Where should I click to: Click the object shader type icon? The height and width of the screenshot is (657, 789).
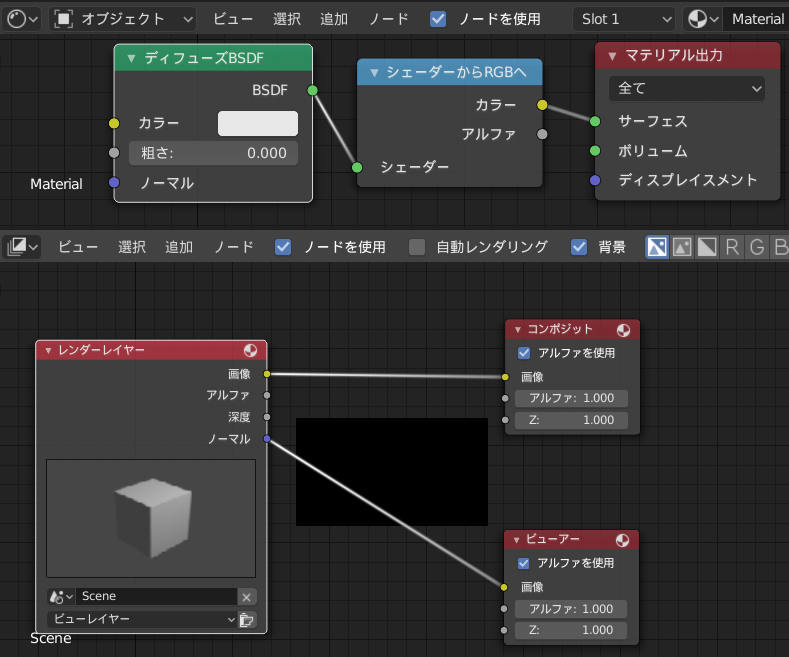pyautogui.click(x=63, y=19)
